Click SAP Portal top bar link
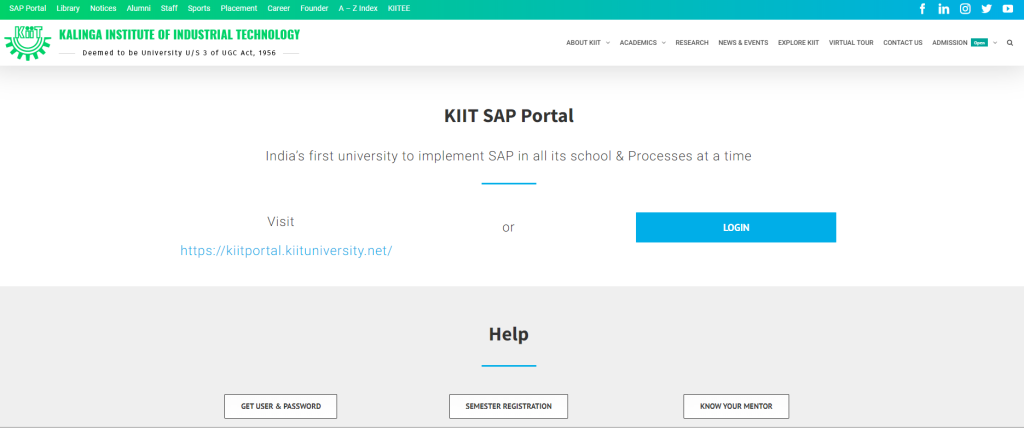 point(27,8)
